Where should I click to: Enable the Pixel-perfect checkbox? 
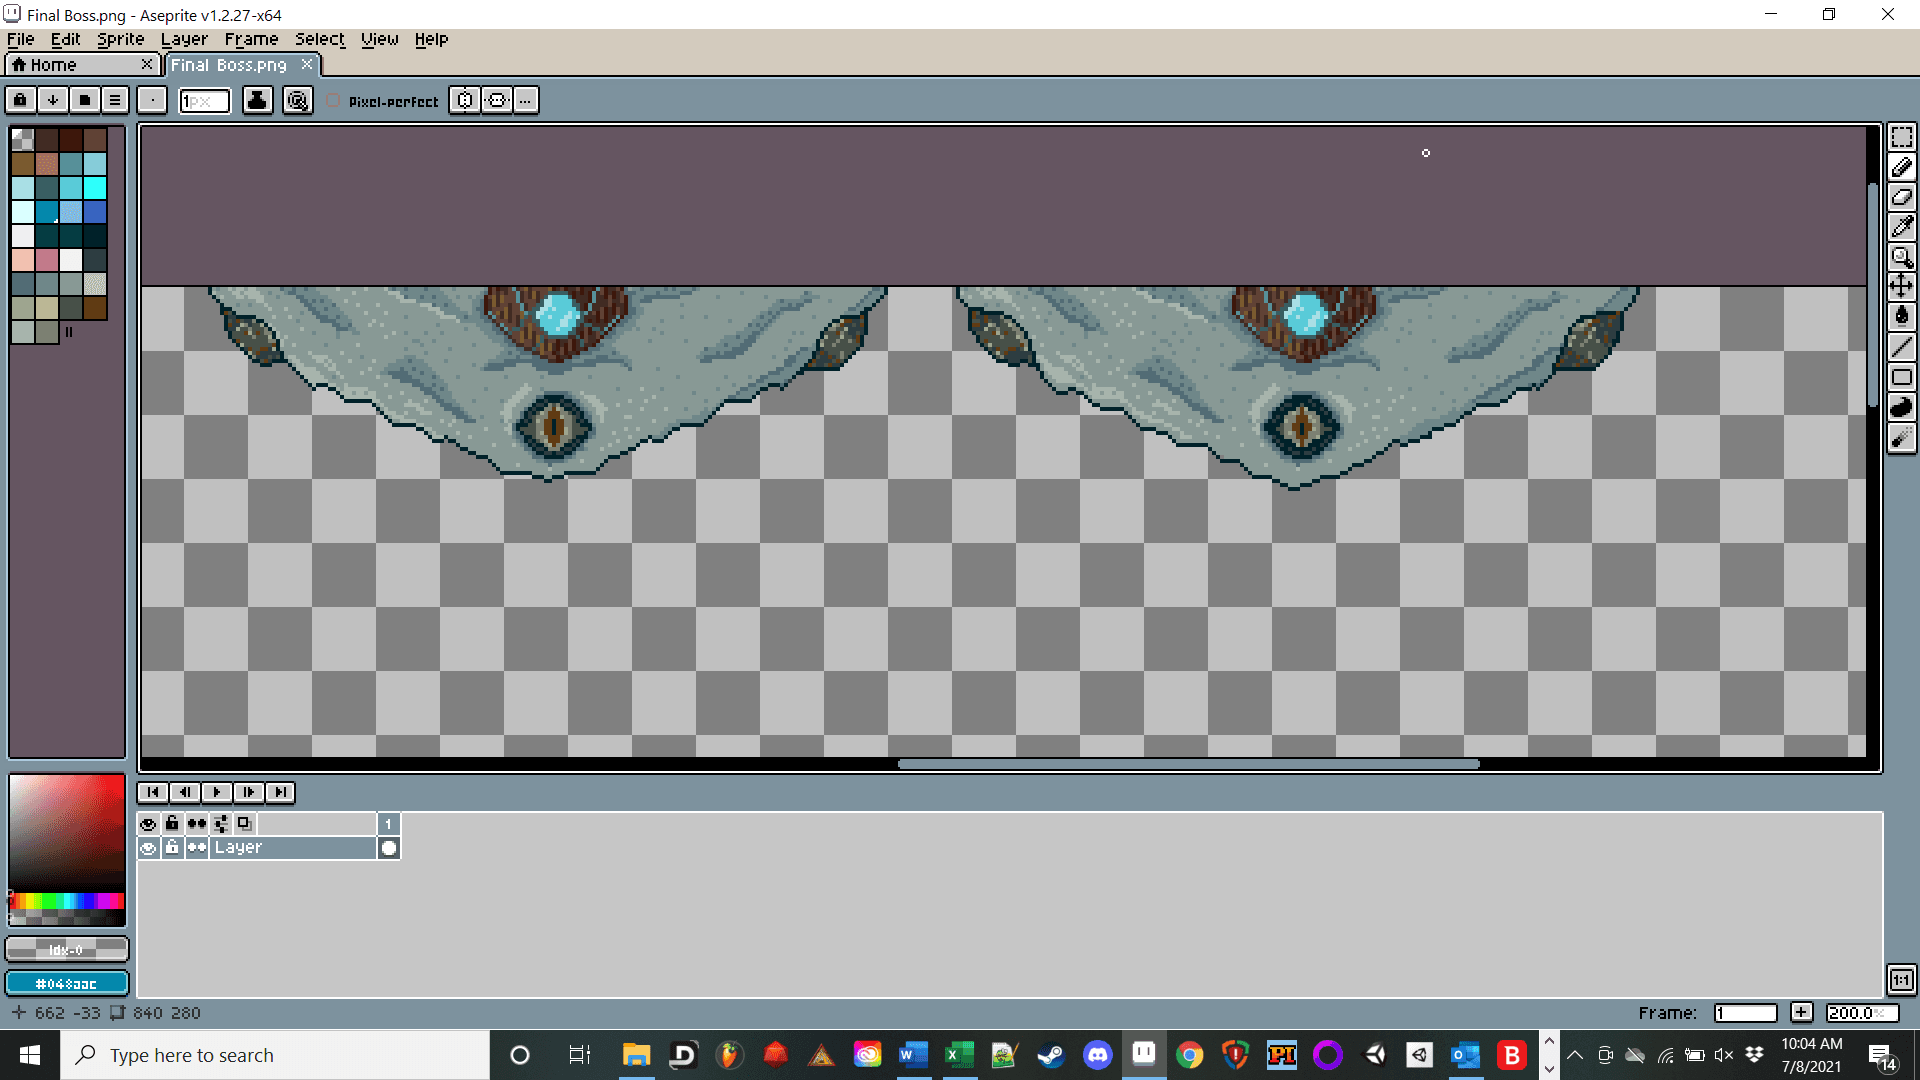334,101
